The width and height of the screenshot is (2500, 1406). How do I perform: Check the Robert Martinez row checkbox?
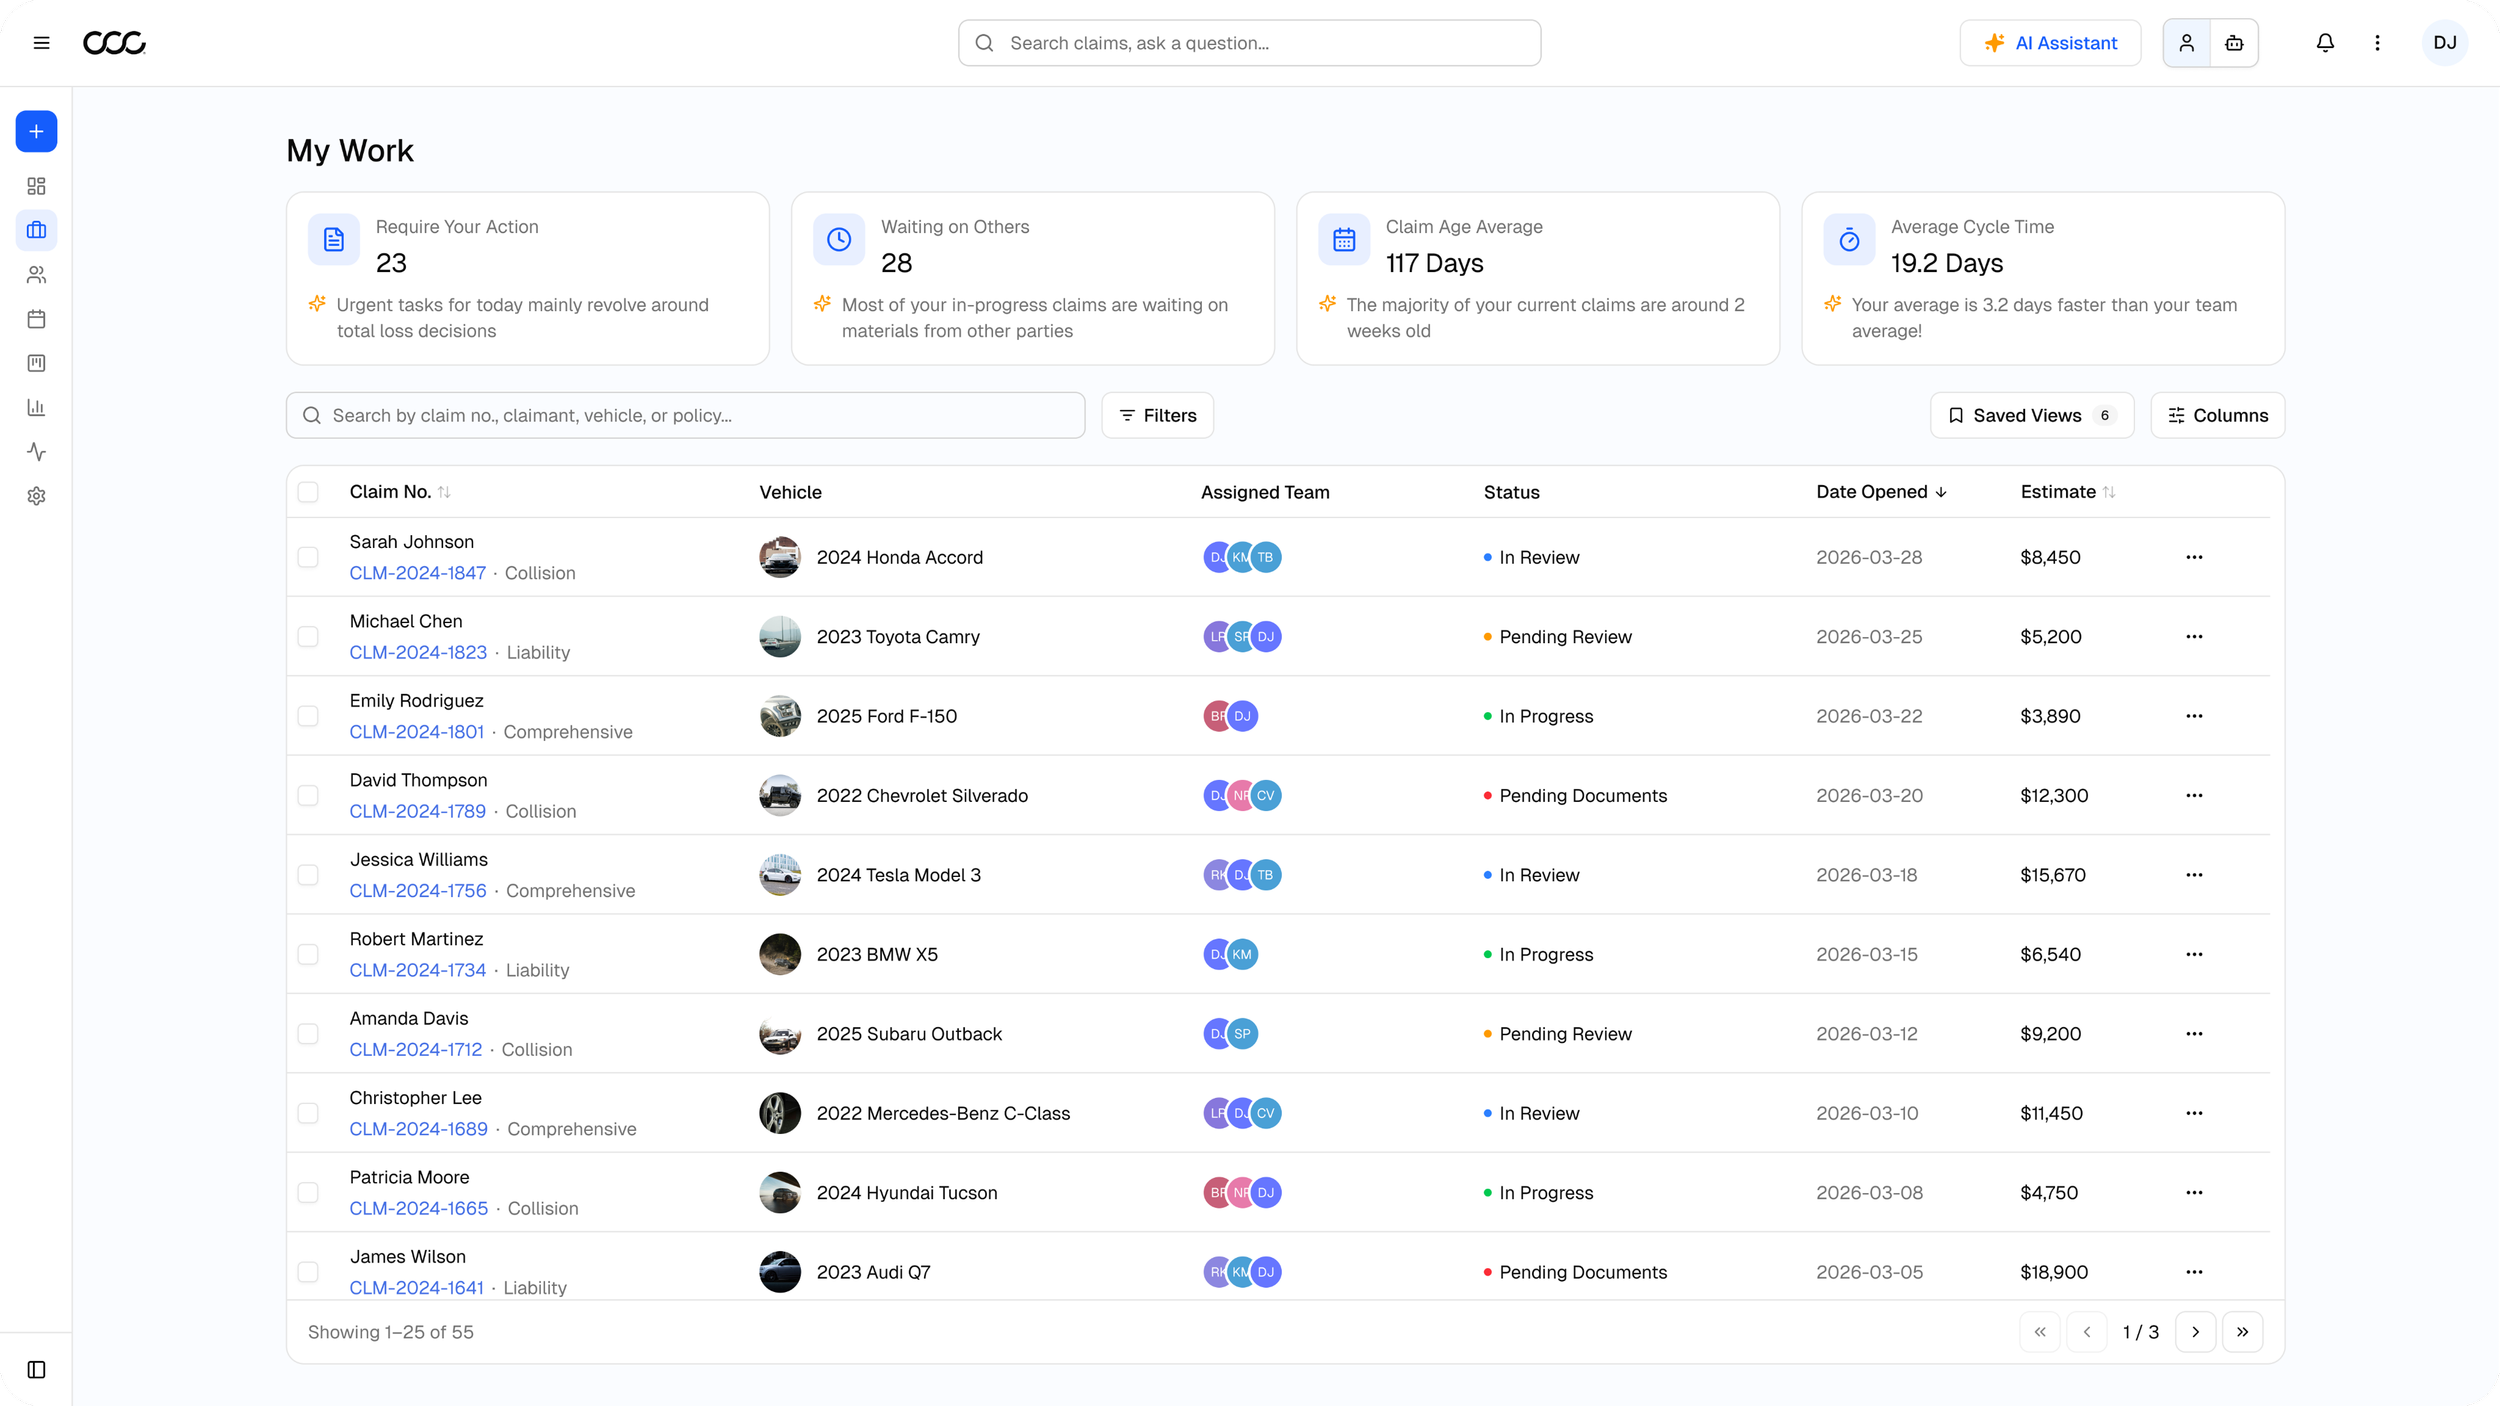click(308, 954)
